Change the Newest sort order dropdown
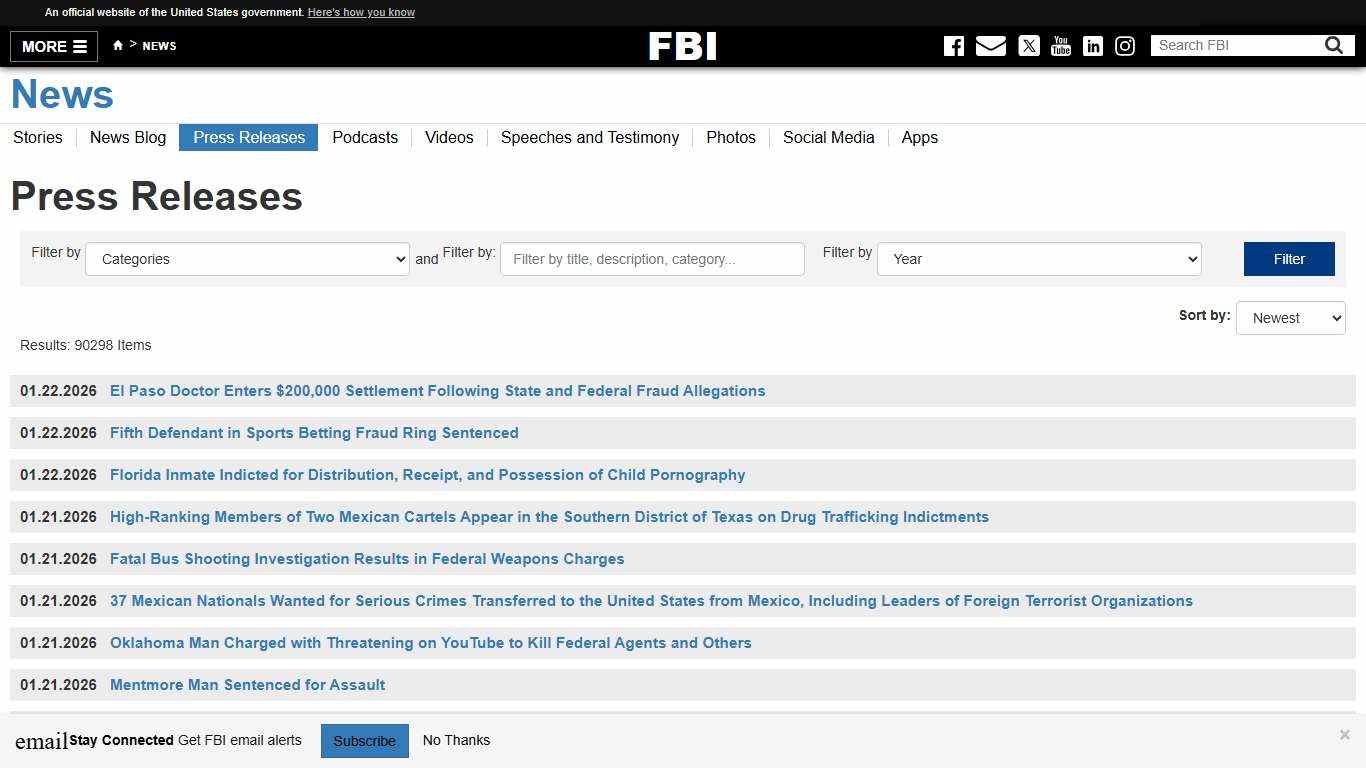1366x768 pixels. point(1290,317)
